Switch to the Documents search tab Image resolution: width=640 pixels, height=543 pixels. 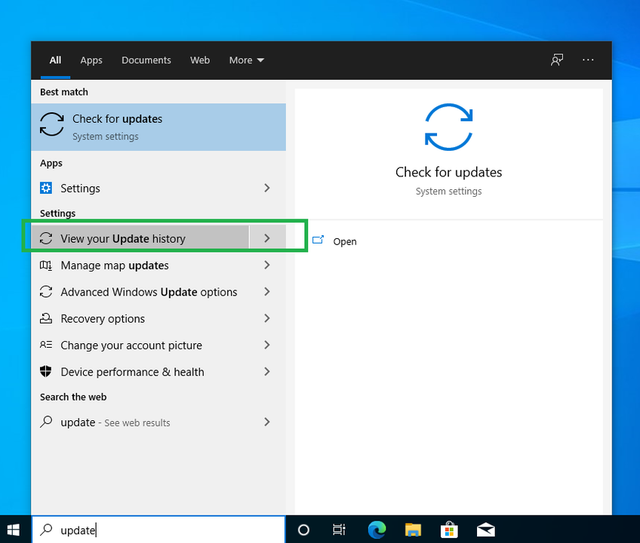tap(146, 60)
